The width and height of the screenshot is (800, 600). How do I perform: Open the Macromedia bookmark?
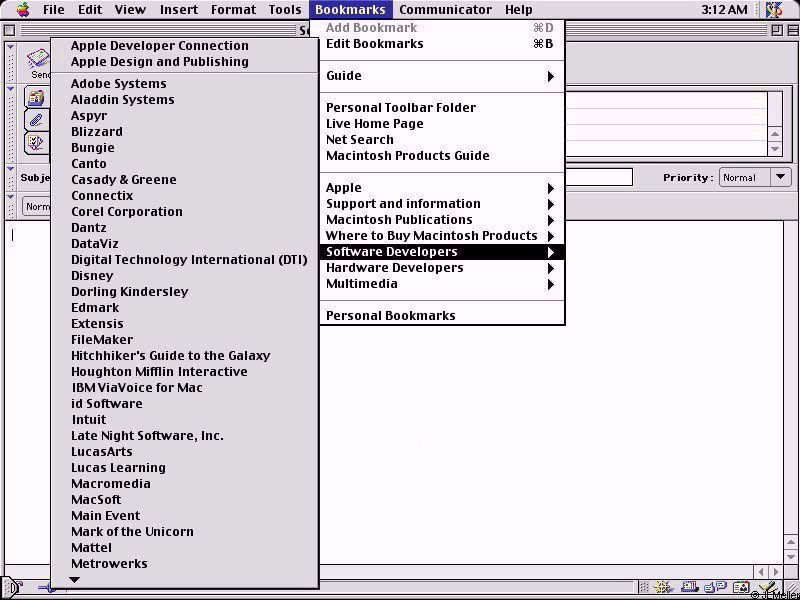(x=185, y=484)
